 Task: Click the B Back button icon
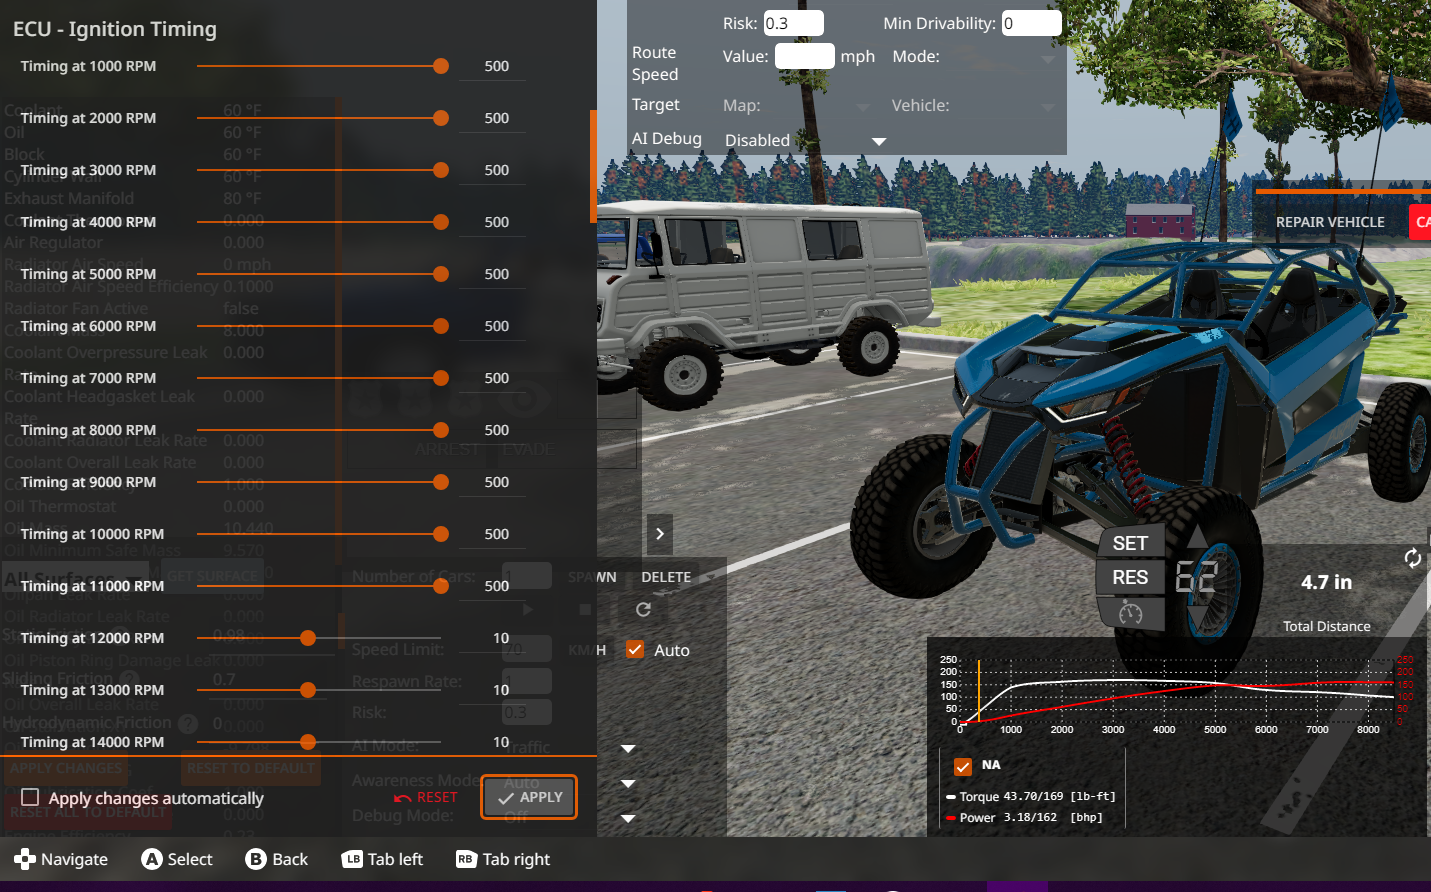pos(256,859)
